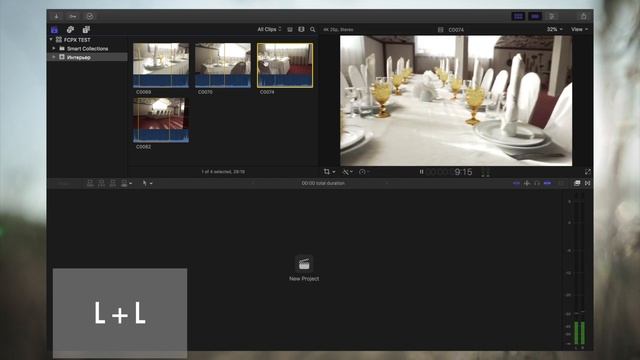The image size is (640, 360).
Task: Open the overwrite edit options dropdown
Action: point(126,183)
